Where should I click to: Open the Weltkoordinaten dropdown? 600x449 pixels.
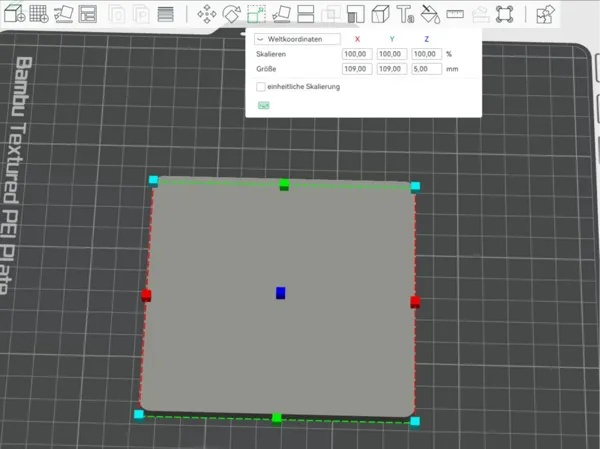[297, 39]
